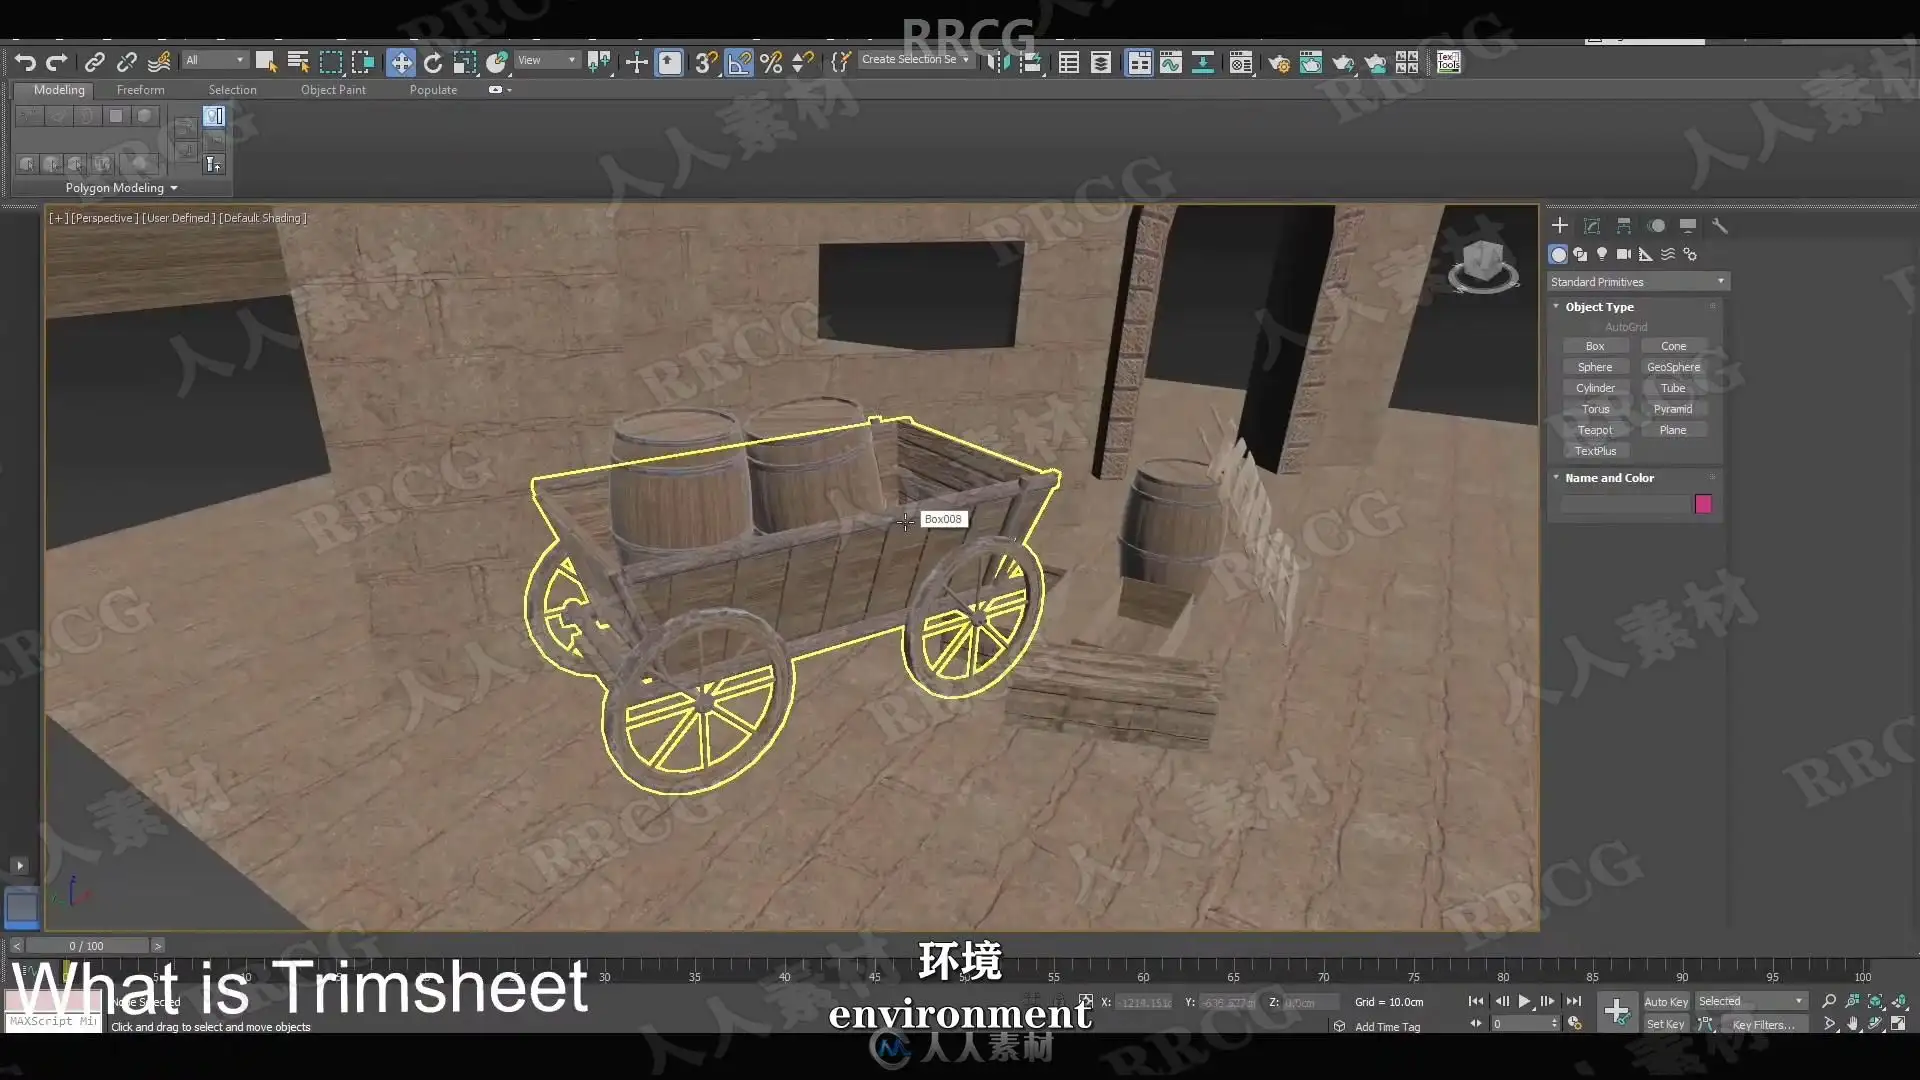Click the pink object color swatch
The image size is (1920, 1080).
point(1703,504)
